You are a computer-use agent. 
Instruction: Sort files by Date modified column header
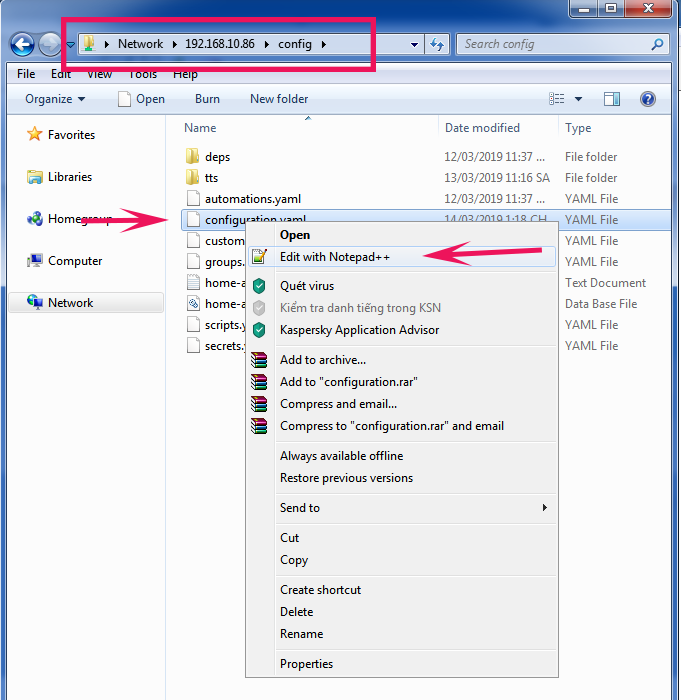pos(482,128)
